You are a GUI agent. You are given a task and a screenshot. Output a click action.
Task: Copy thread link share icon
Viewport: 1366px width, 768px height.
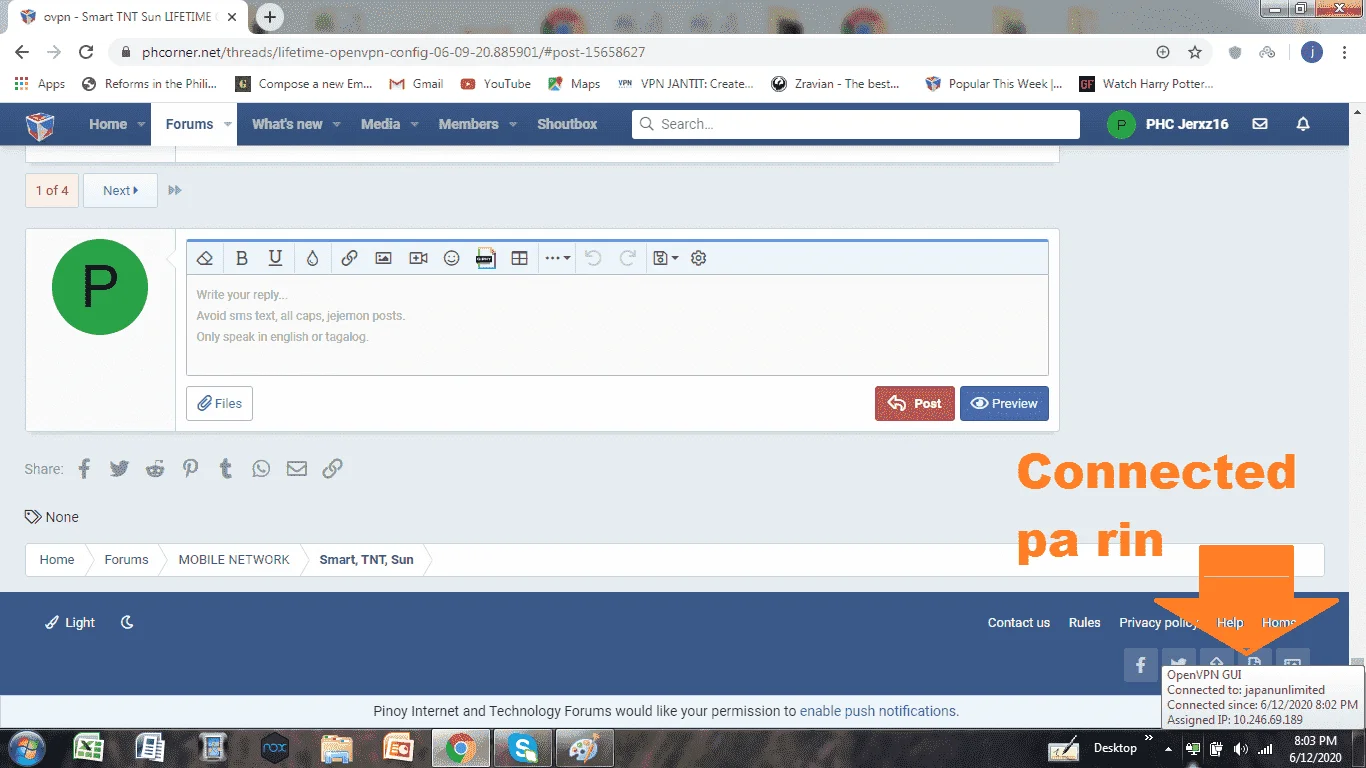pyautogui.click(x=332, y=468)
